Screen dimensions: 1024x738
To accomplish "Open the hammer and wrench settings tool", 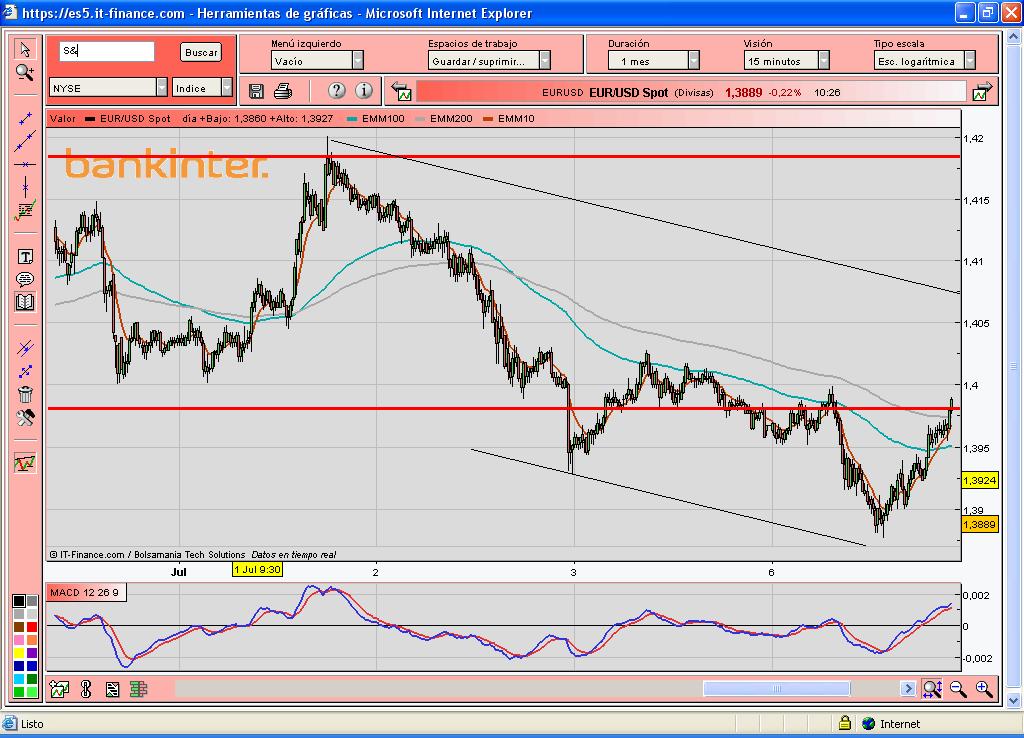I will [x=25, y=417].
